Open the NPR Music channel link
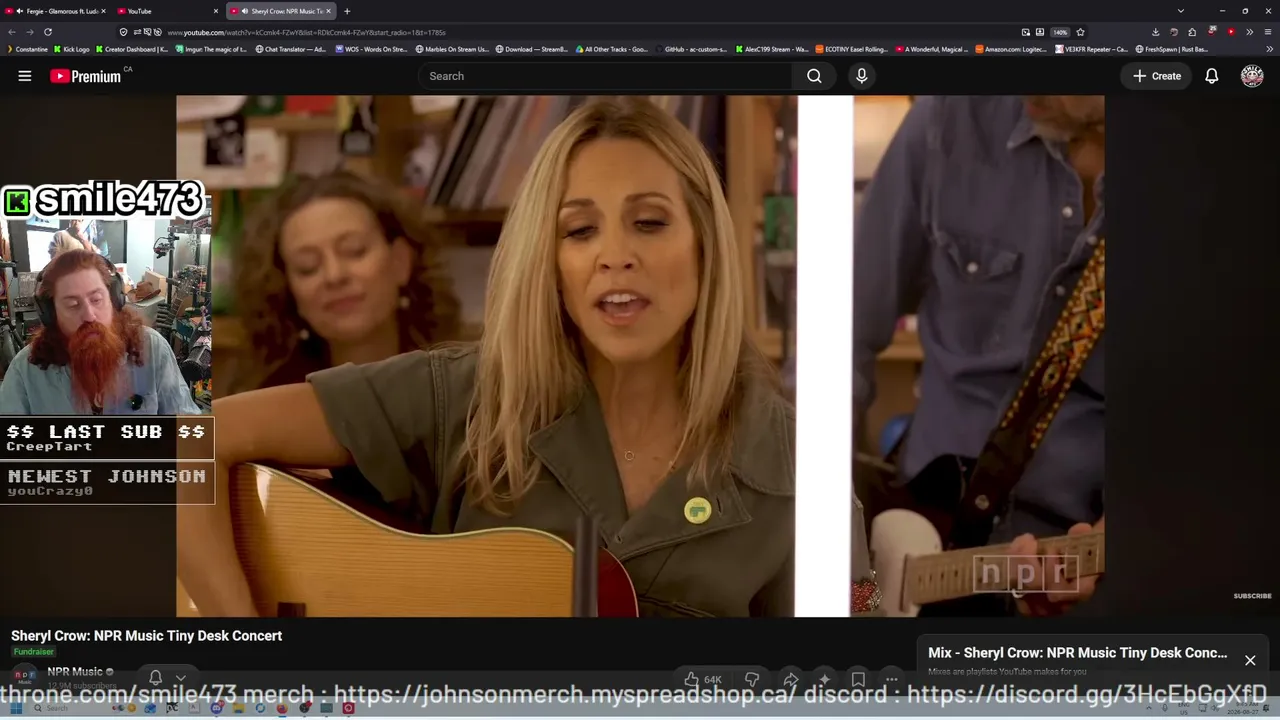This screenshot has height=720, width=1280. 76,672
